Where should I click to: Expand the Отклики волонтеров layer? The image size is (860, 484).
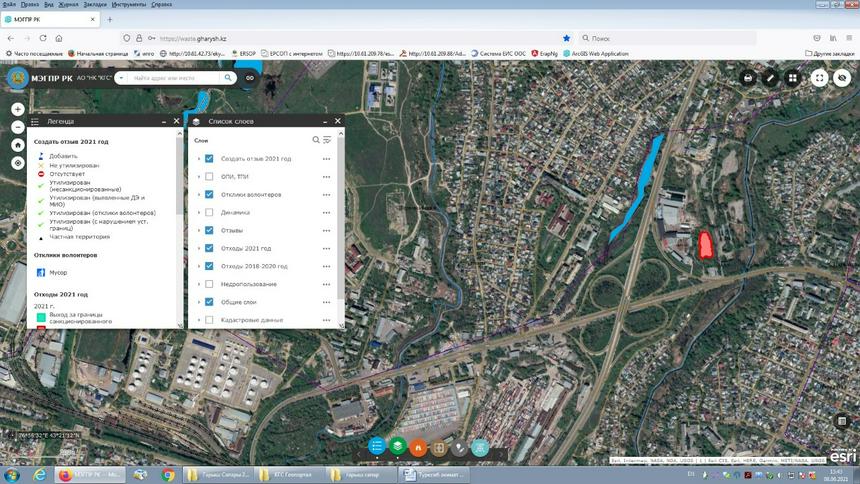coord(198,194)
